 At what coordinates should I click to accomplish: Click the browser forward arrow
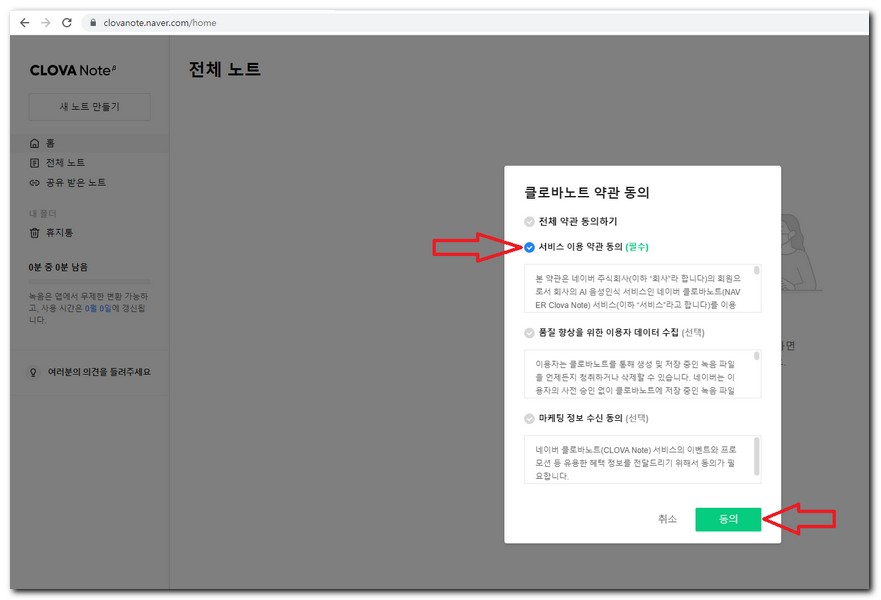click(45, 22)
